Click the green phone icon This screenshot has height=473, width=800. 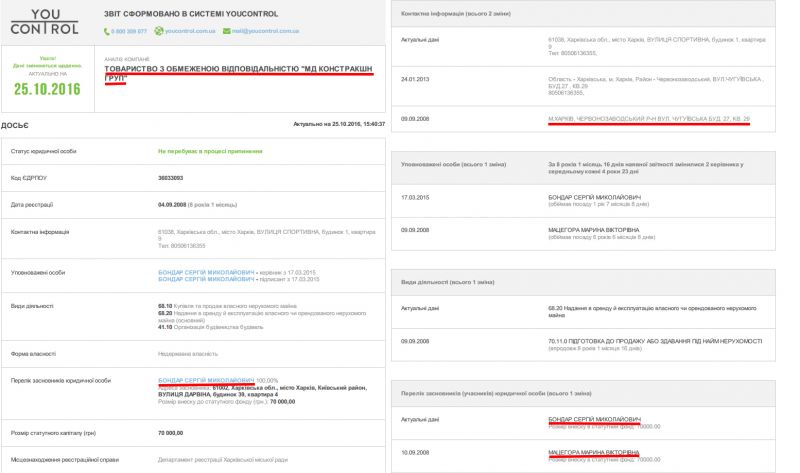coord(107,32)
